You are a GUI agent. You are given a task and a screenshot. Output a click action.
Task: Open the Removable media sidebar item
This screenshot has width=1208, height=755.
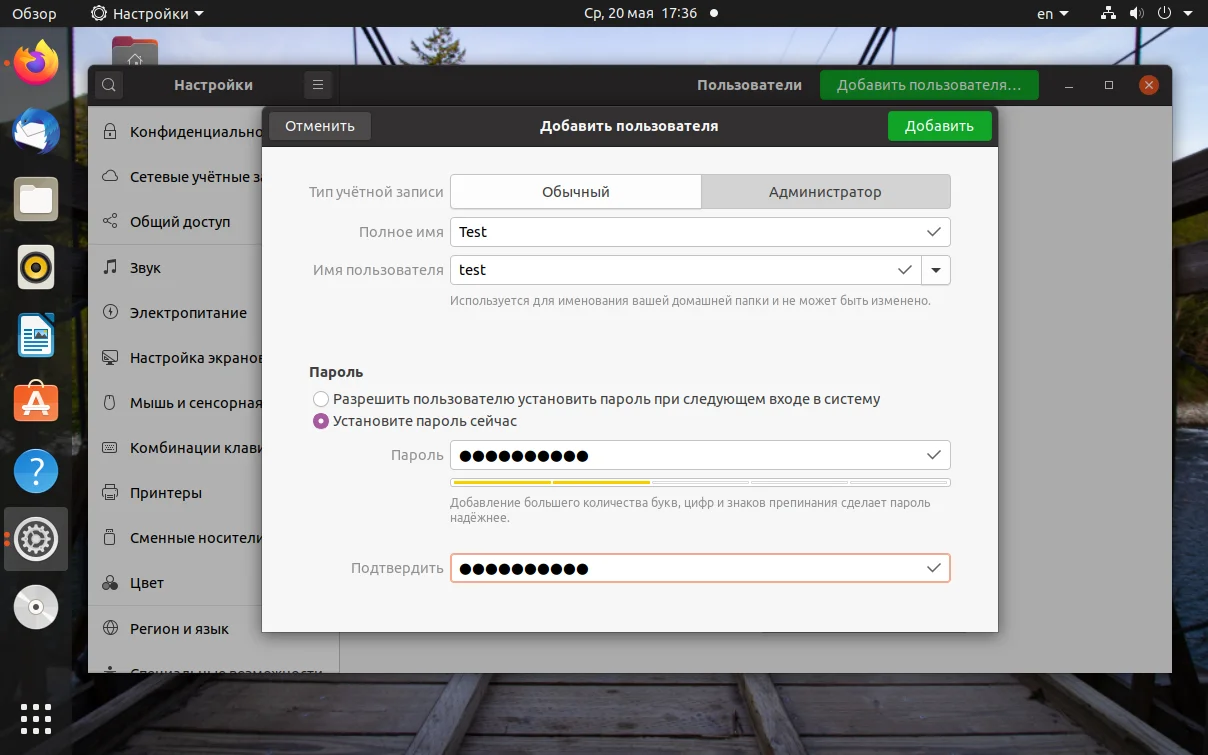(175, 538)
